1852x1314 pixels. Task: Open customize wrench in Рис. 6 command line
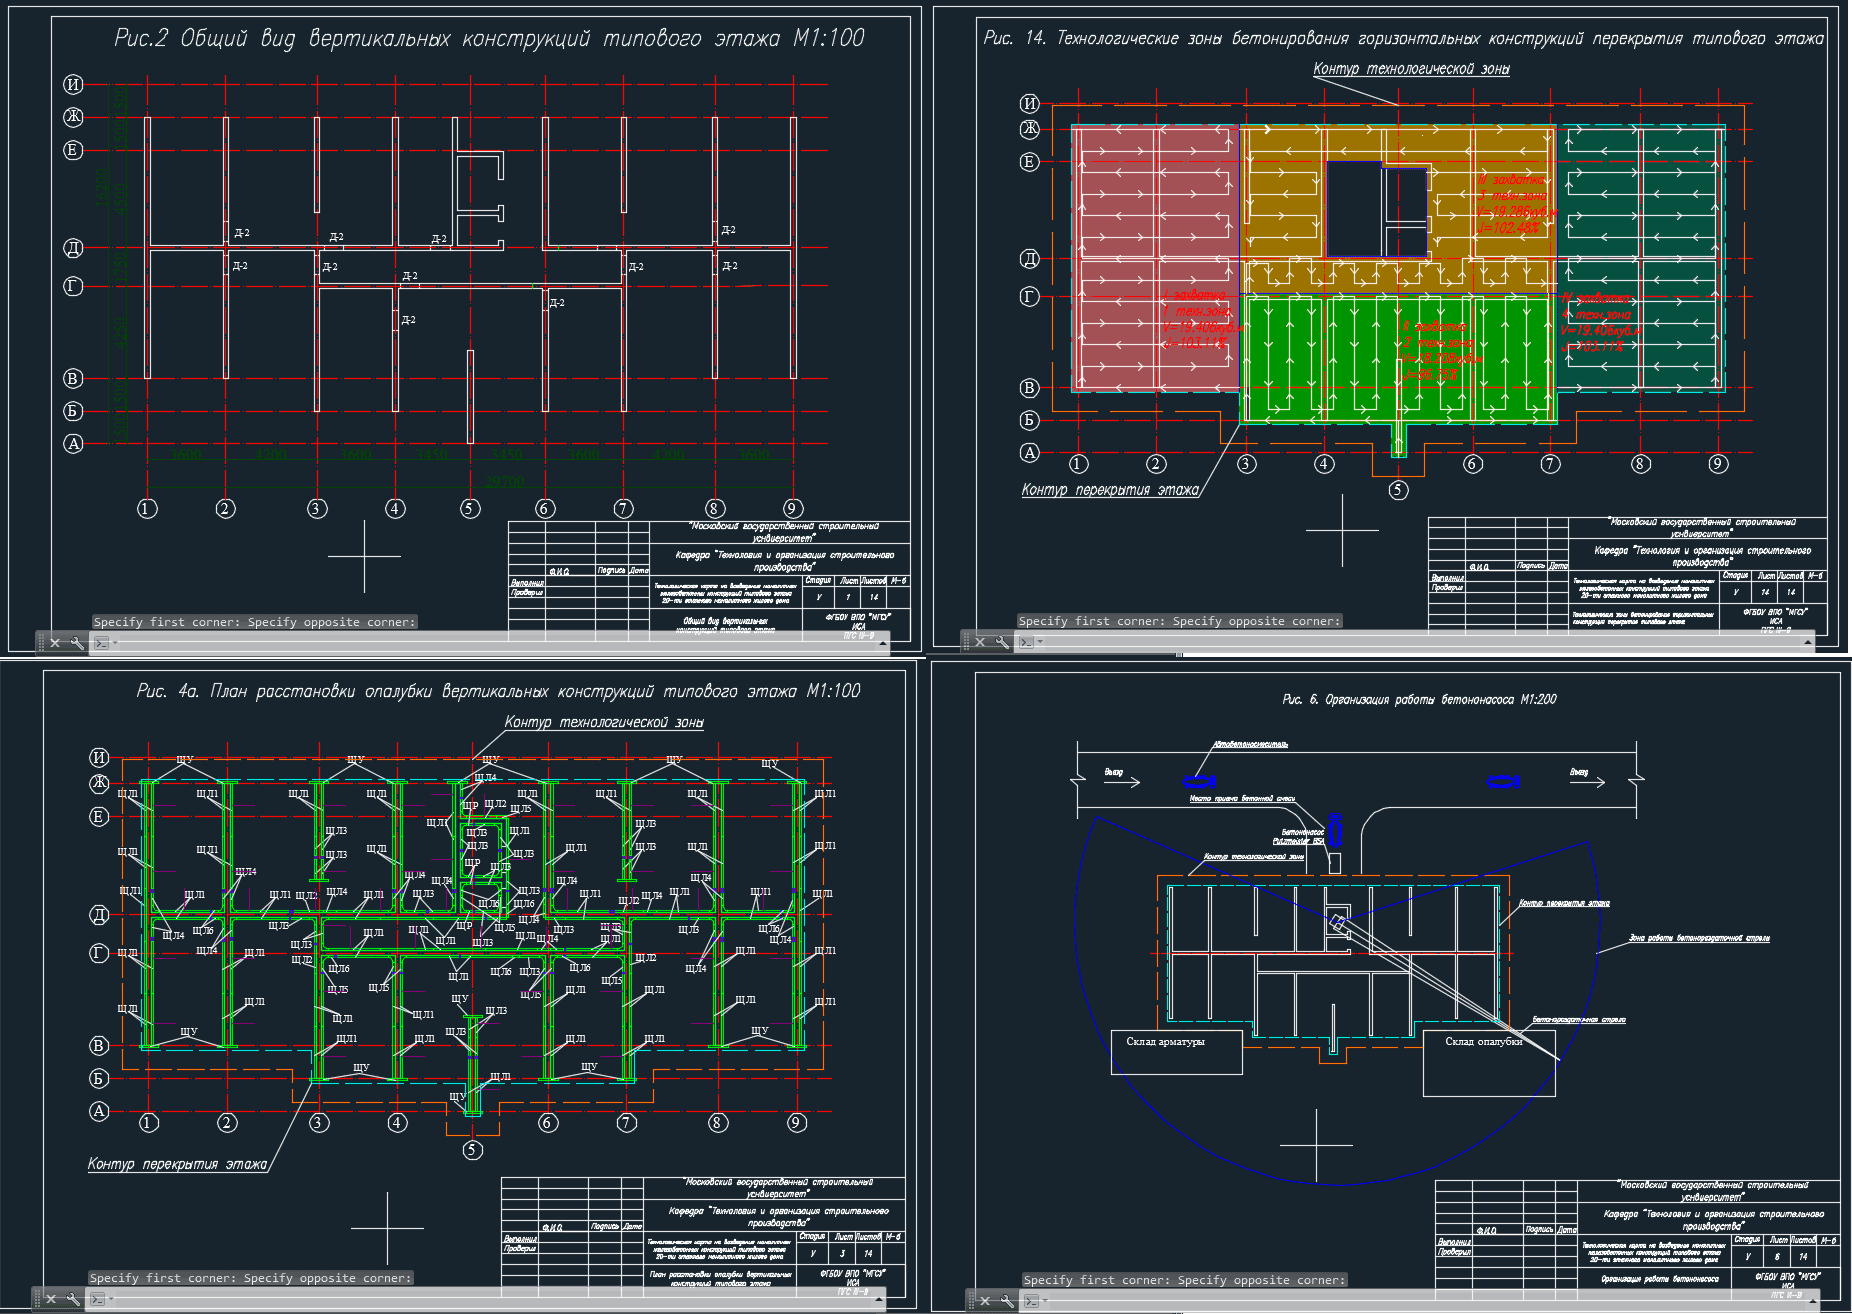(x=1006, y=1301)
